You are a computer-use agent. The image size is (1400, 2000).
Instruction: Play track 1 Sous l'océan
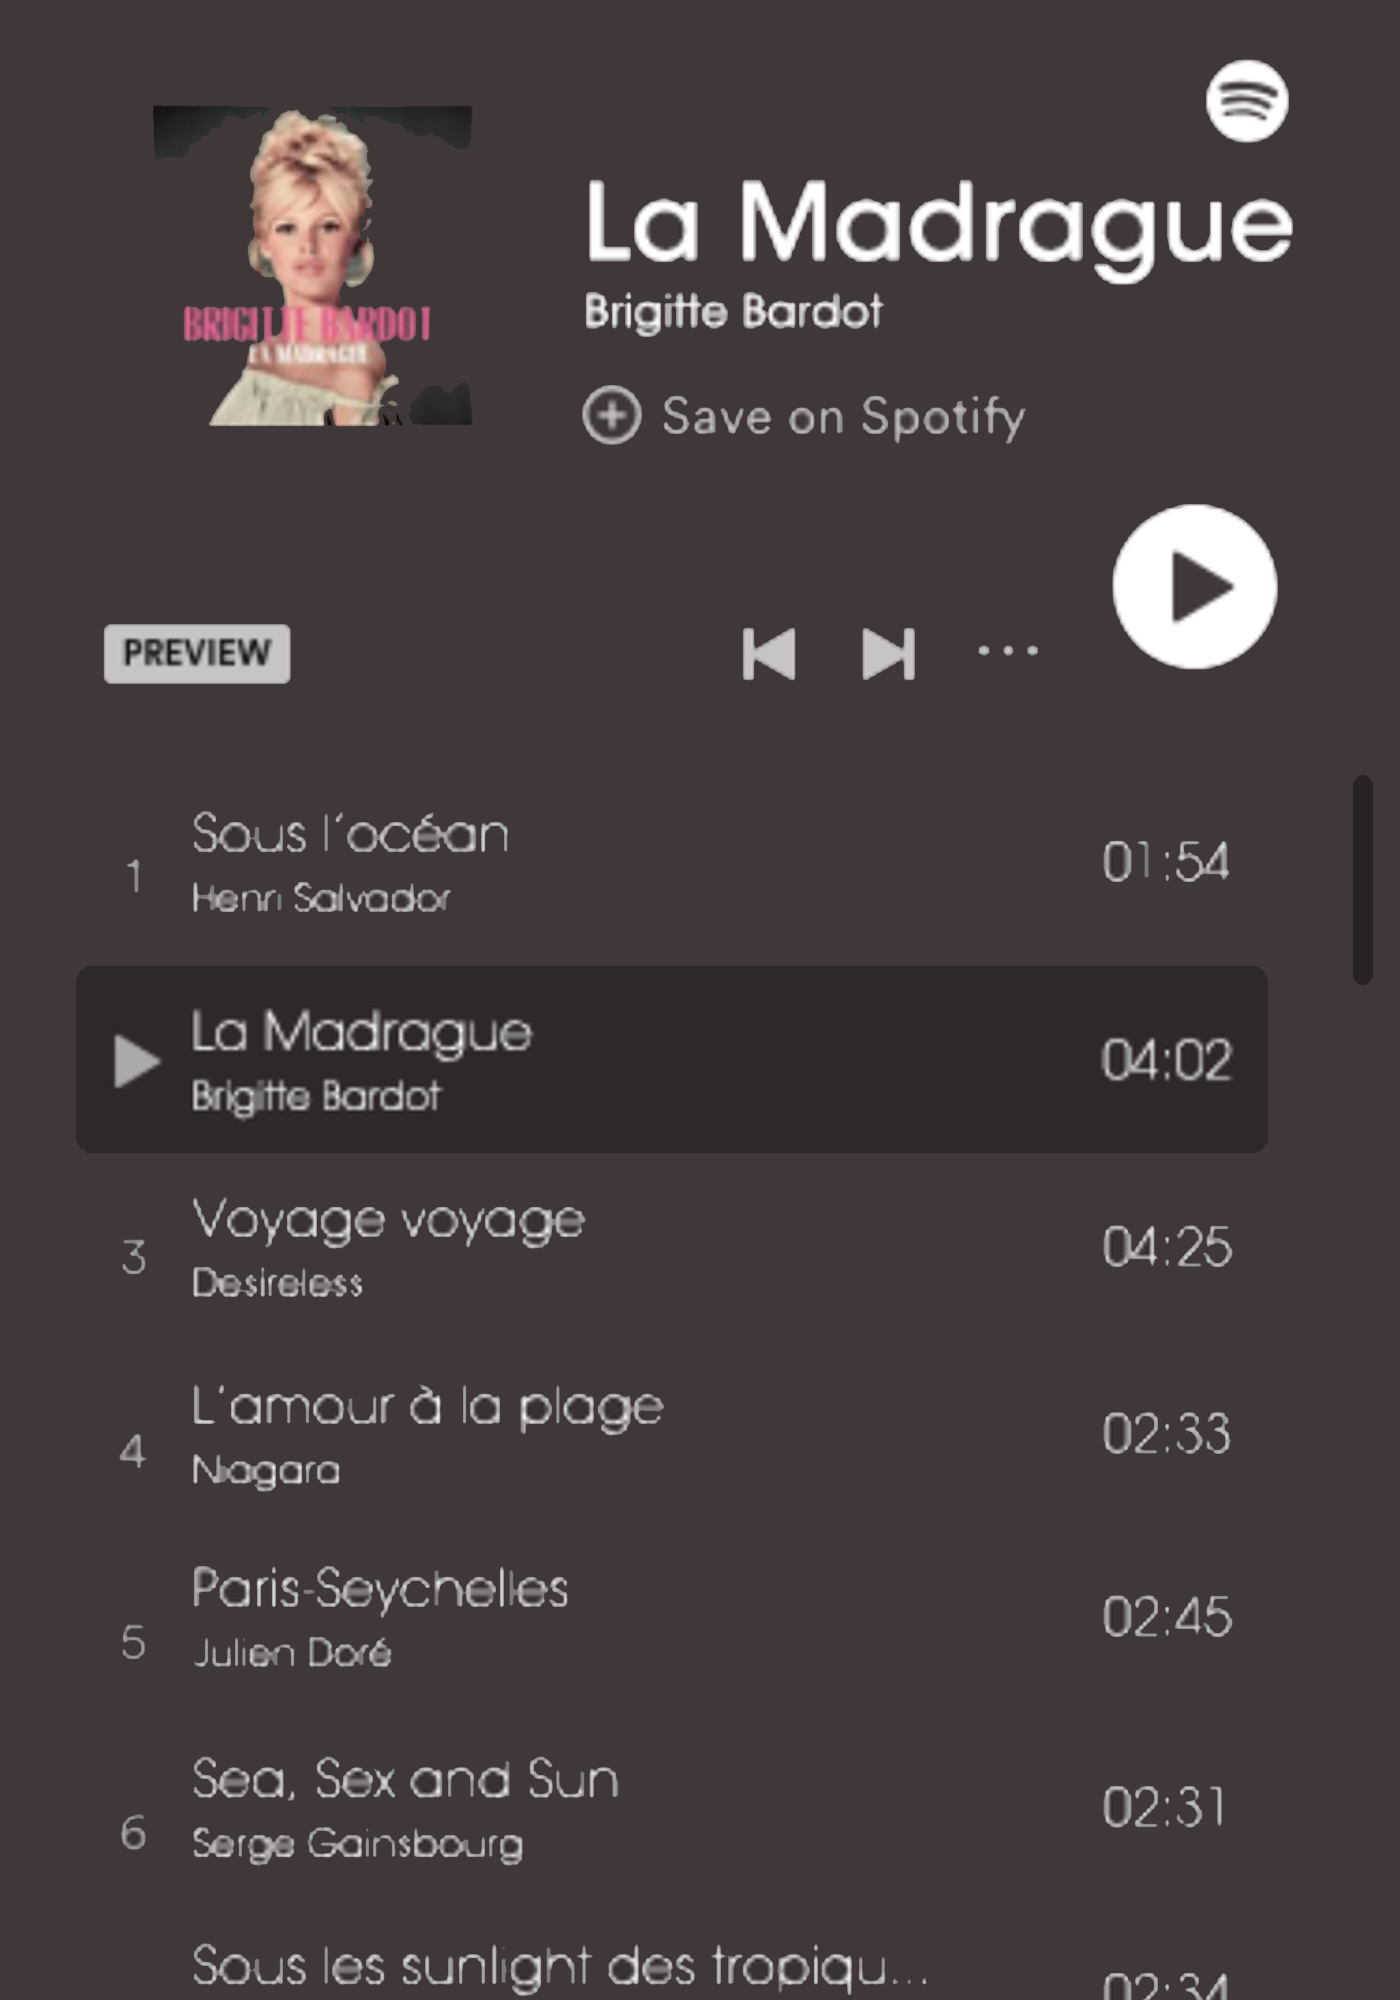(672, 863)
